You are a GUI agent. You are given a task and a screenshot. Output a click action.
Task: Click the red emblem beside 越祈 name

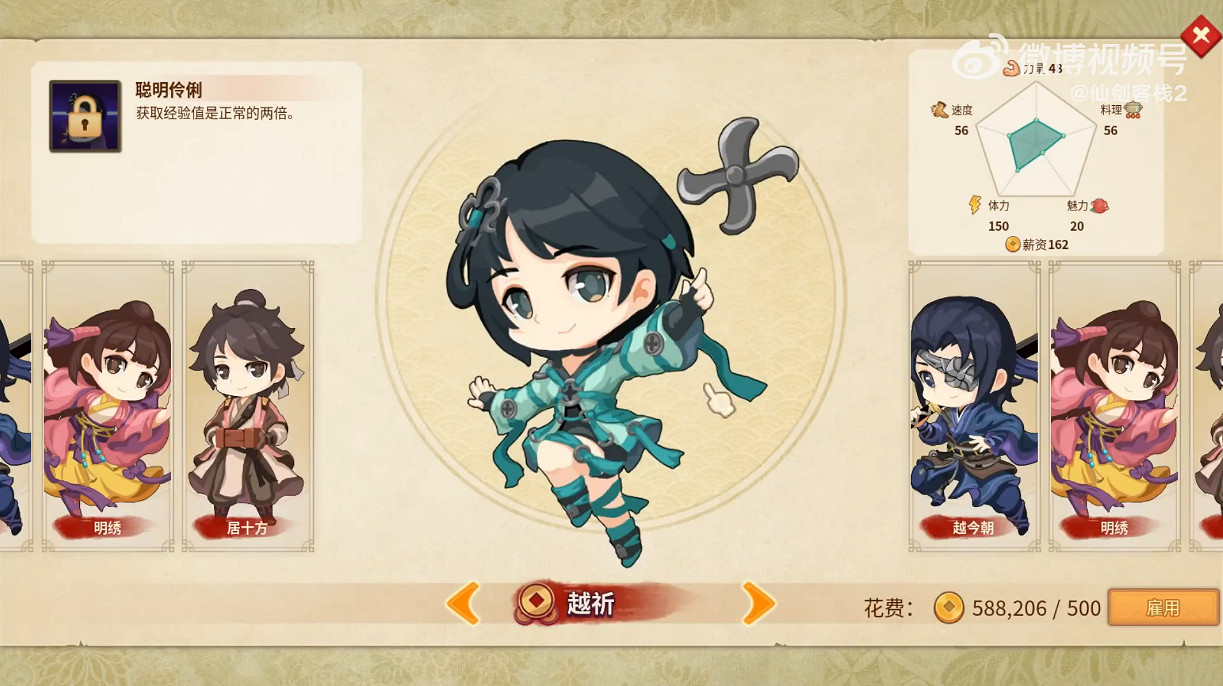coord(537,602)
